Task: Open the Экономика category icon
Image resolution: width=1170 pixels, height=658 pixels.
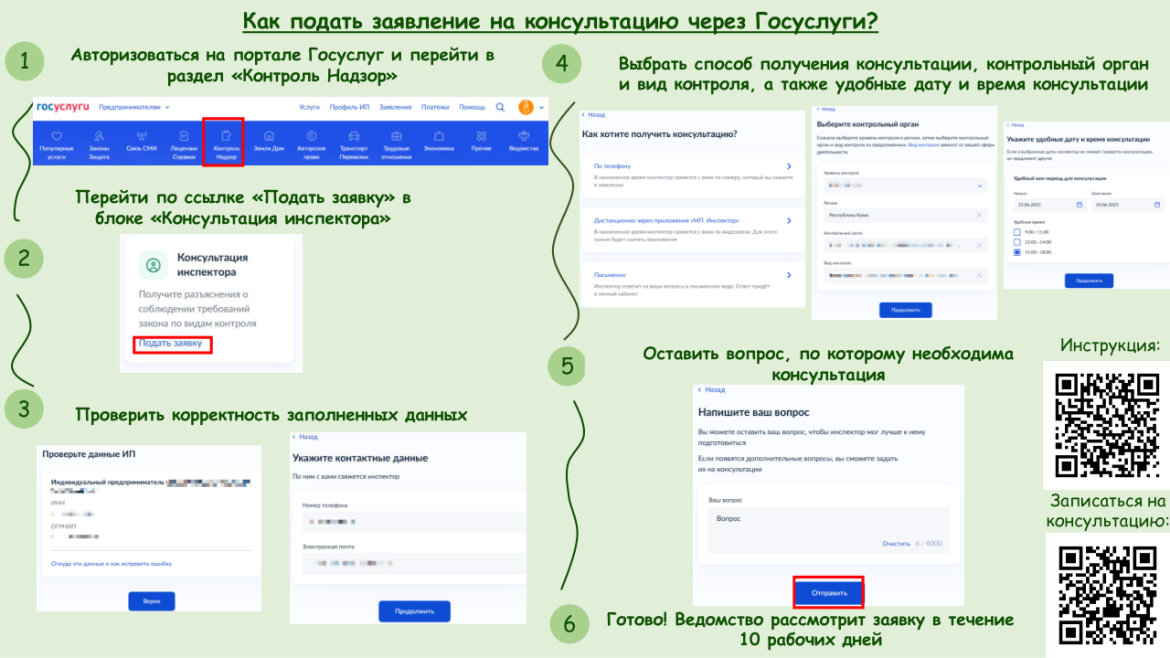Action: point(439,137)
